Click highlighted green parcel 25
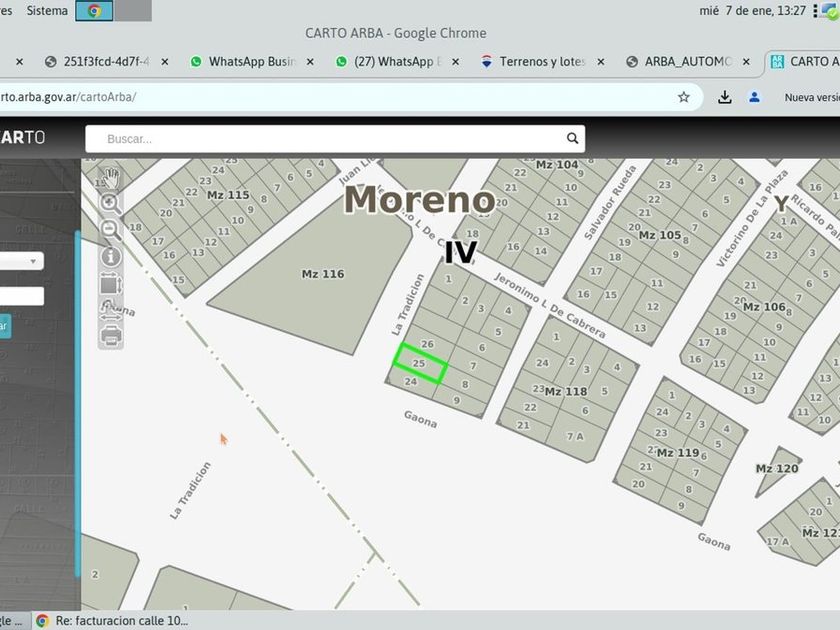 [420, 362]
